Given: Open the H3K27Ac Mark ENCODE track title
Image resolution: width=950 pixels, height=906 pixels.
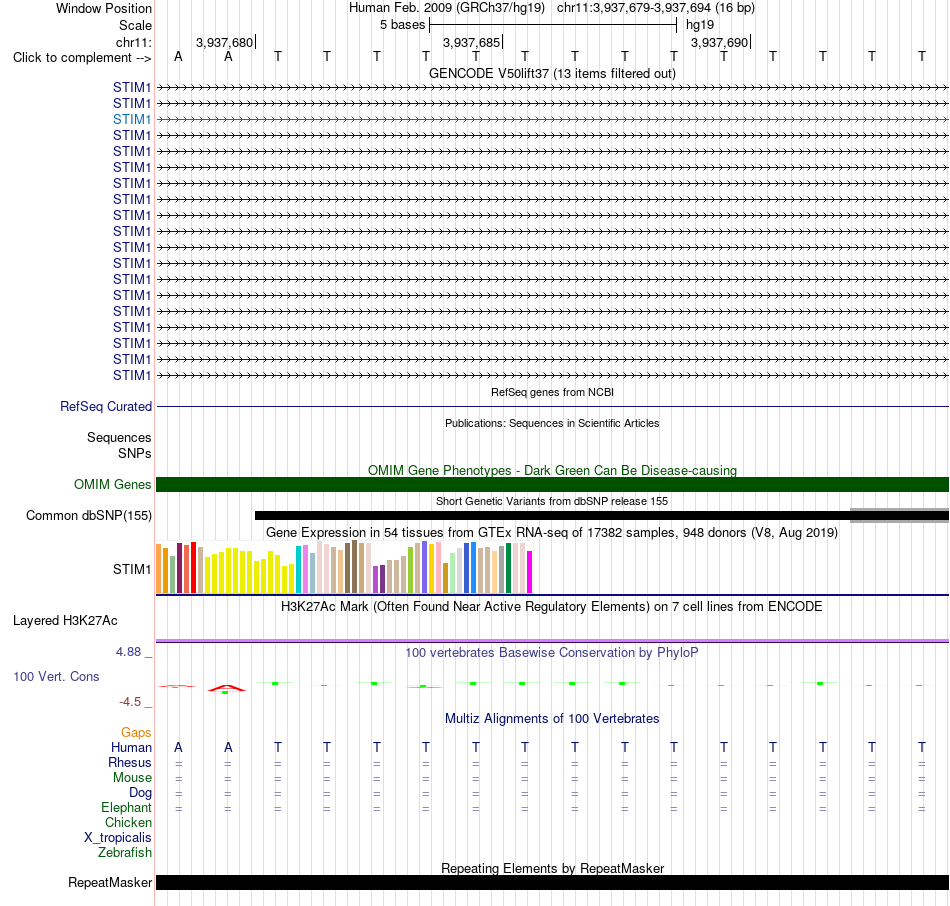Looking at the screenshot, I should pos(552,607).
